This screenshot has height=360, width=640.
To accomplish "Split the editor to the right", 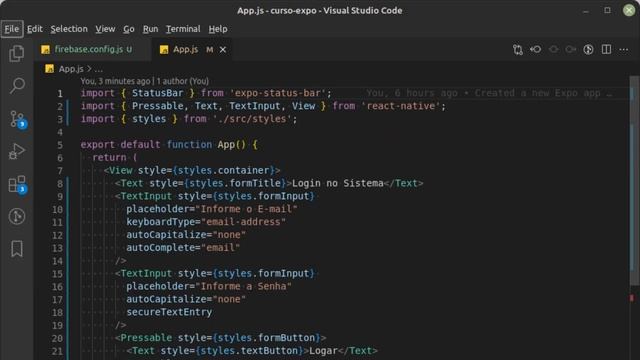I will (x=606, y=50).
